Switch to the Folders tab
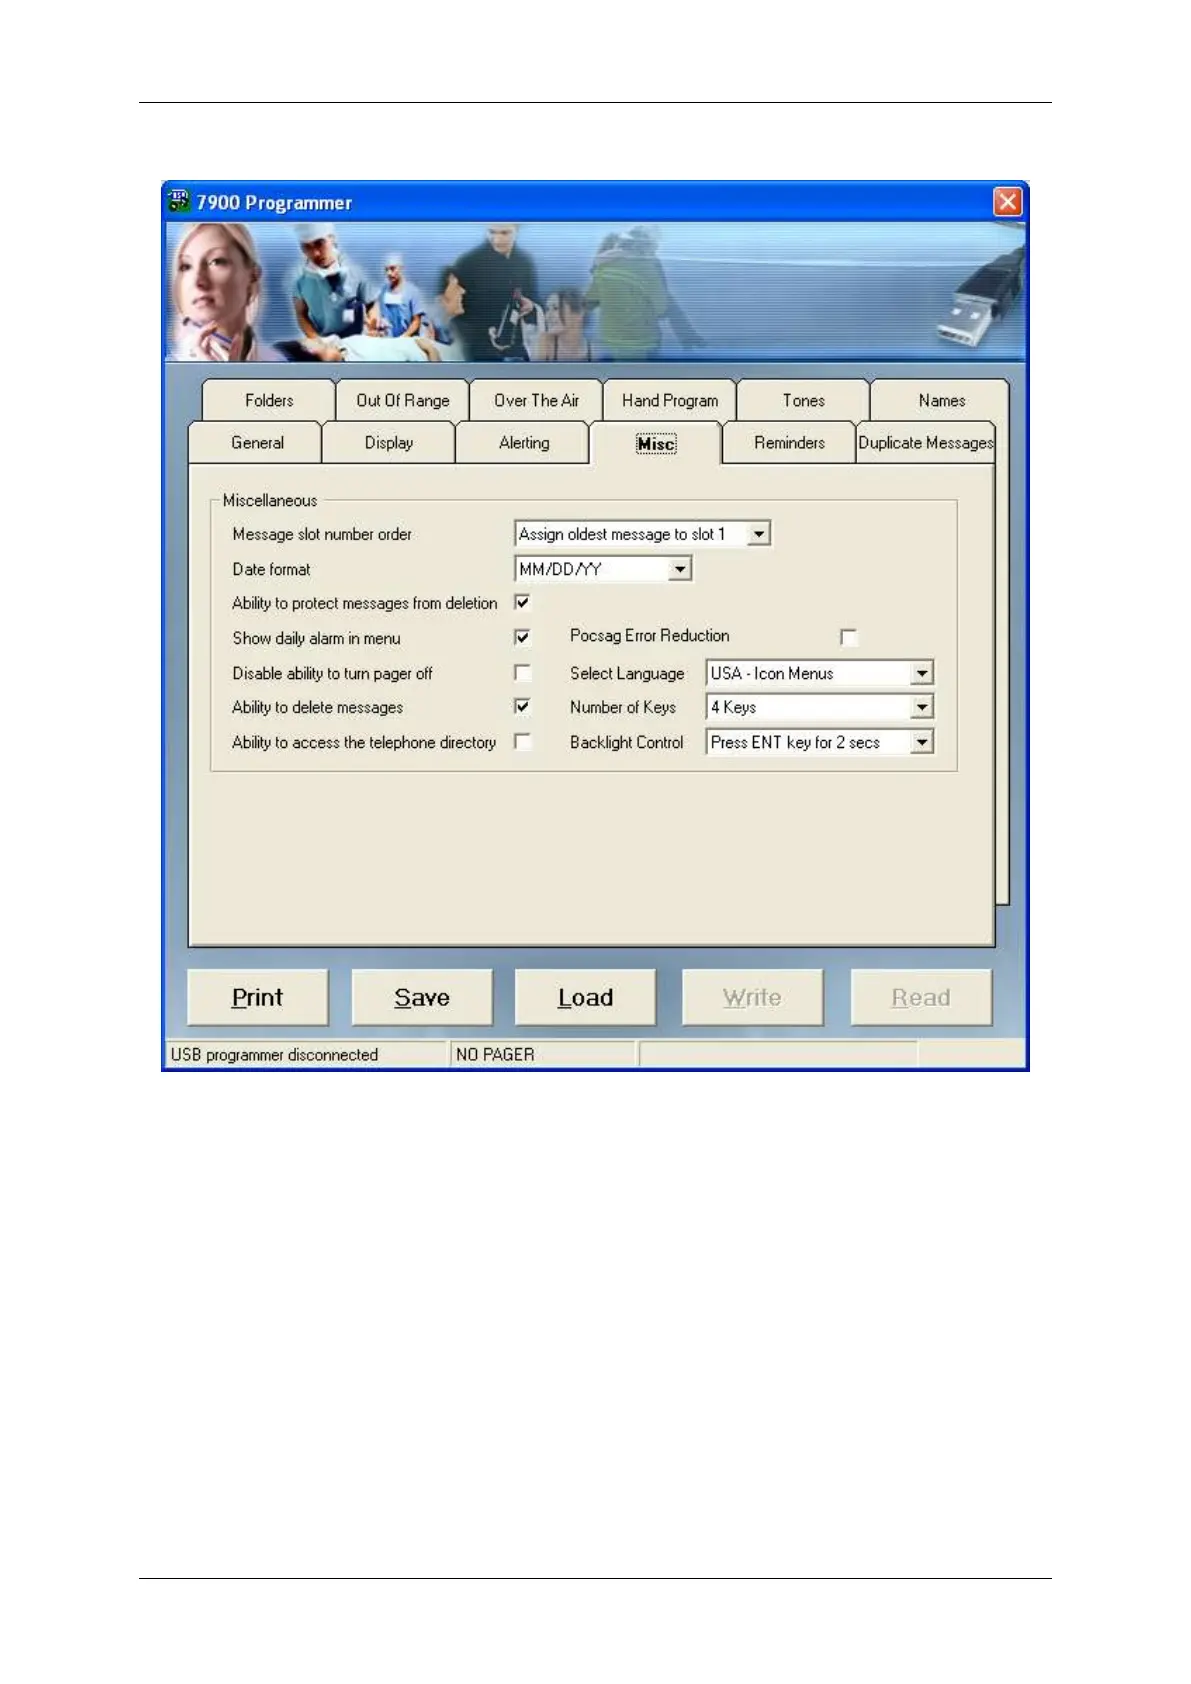This screenshot has height=1684, width=1191. click(269, 400)
